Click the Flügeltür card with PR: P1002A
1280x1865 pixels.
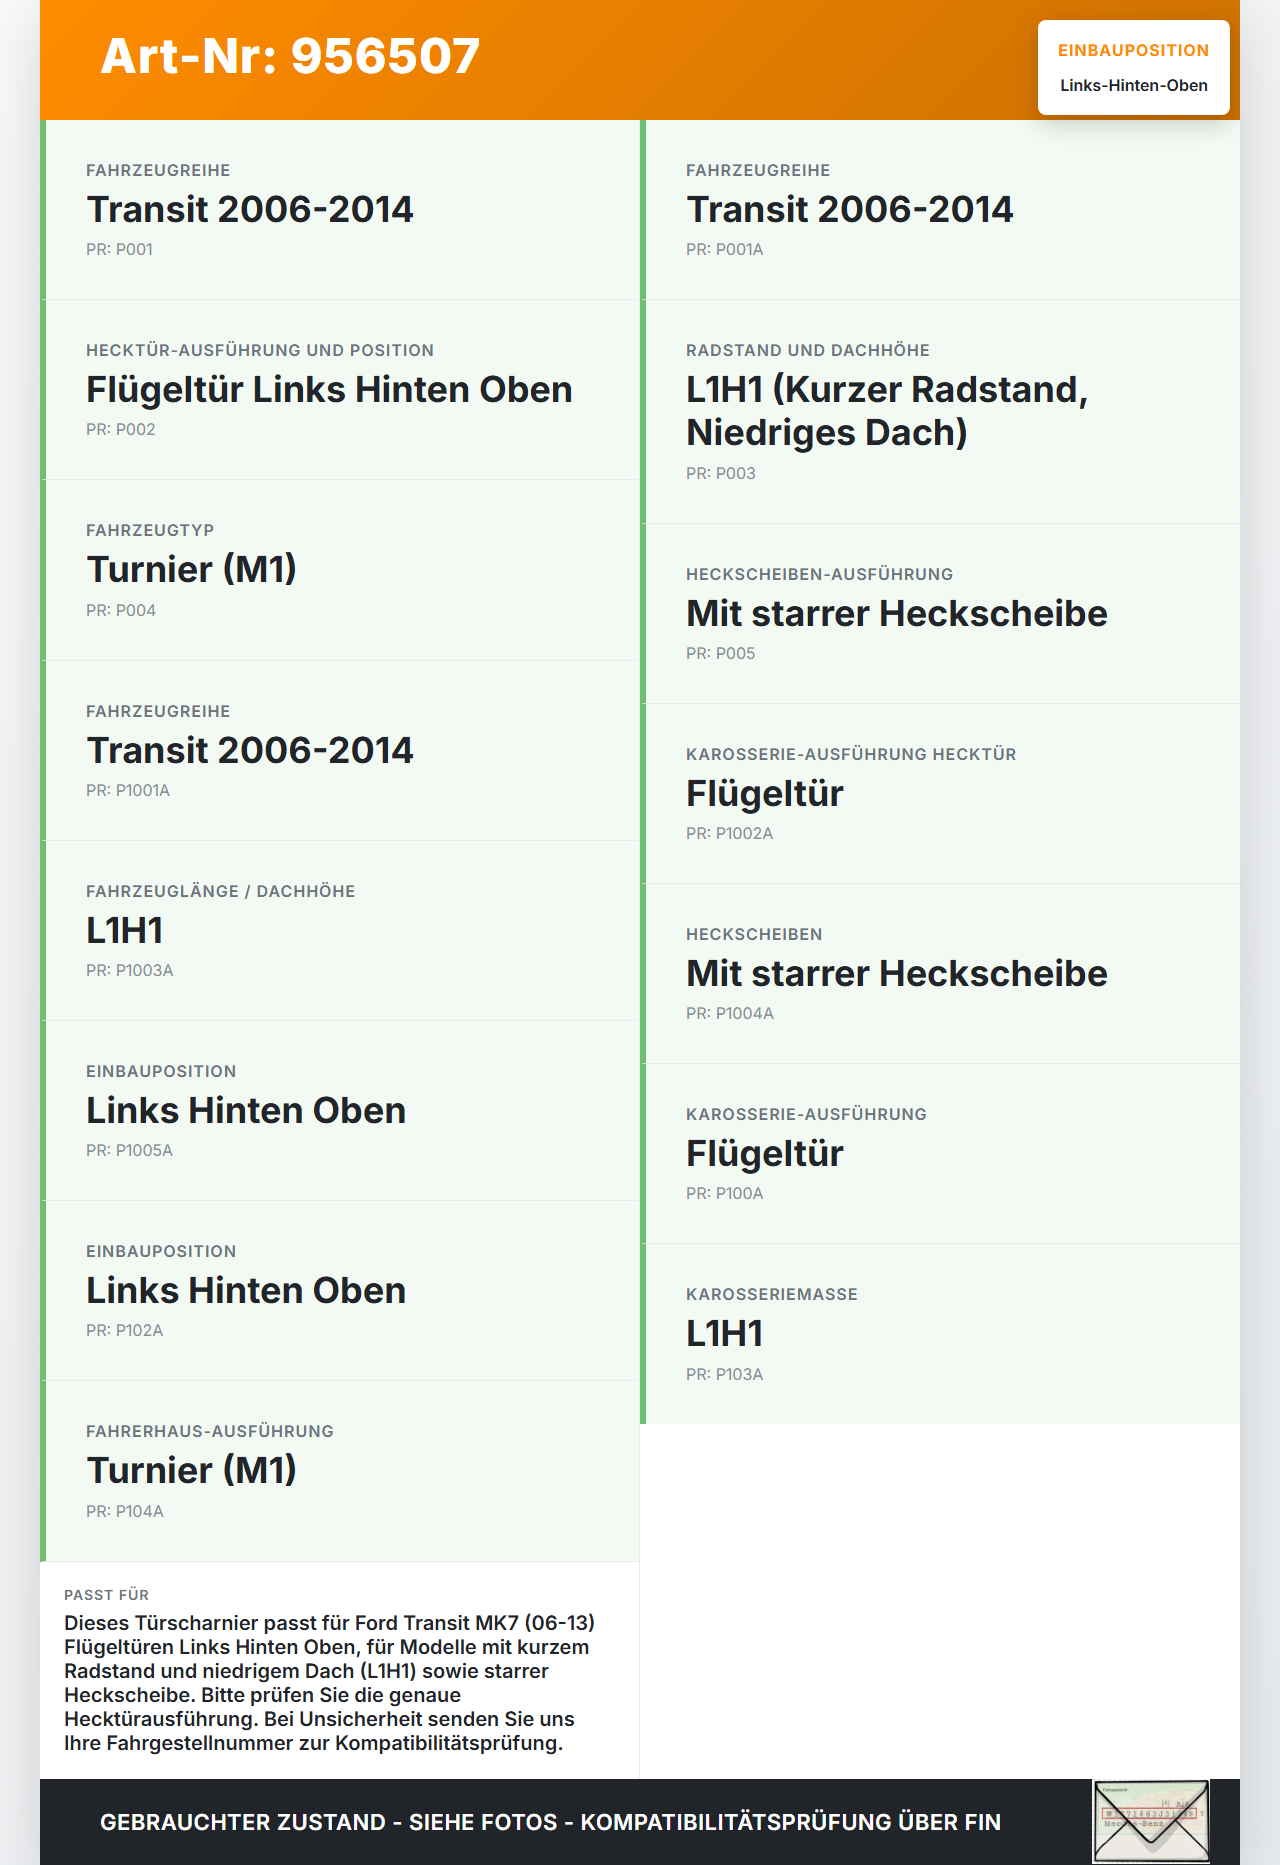(940, 794)
